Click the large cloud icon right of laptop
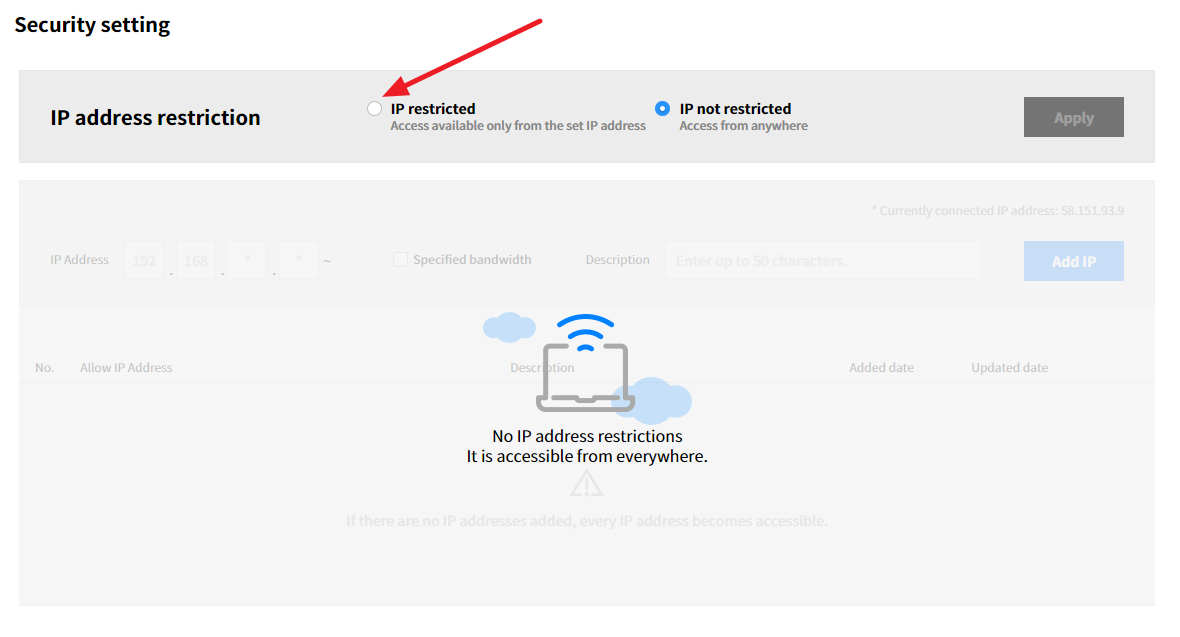Image resolution: width=1180 pixels, height=637 pixels. tap(653, 401)
